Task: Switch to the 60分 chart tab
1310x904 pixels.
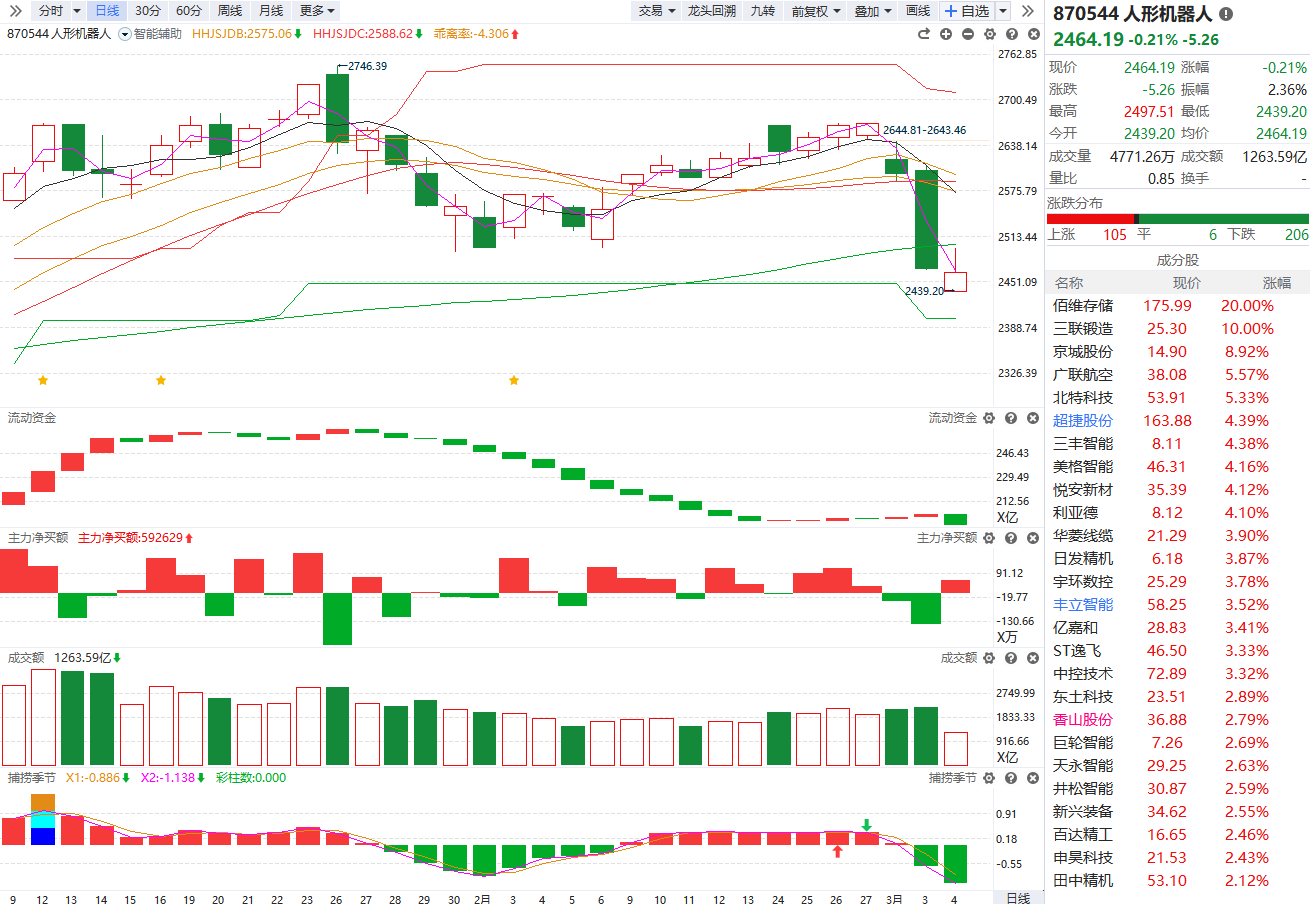Action: [x=188, y=11]
